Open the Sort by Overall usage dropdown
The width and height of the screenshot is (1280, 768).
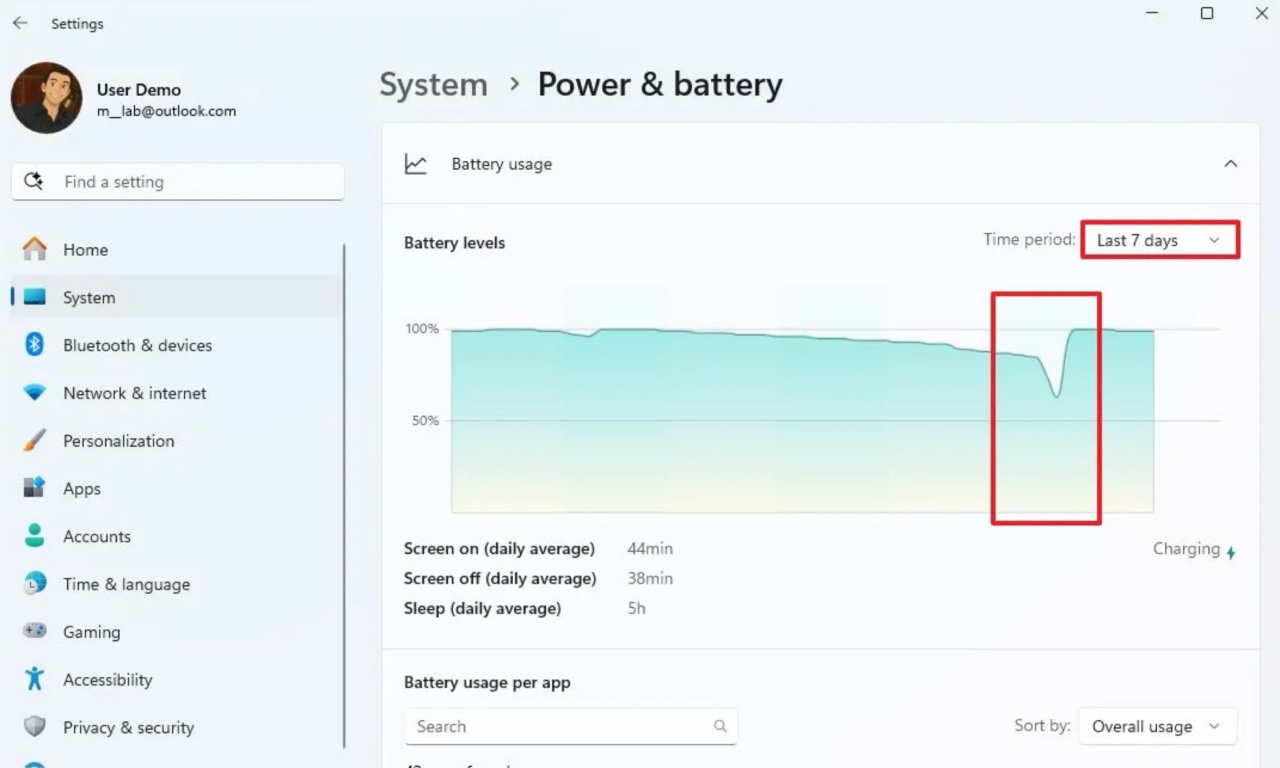point(1157,727)
